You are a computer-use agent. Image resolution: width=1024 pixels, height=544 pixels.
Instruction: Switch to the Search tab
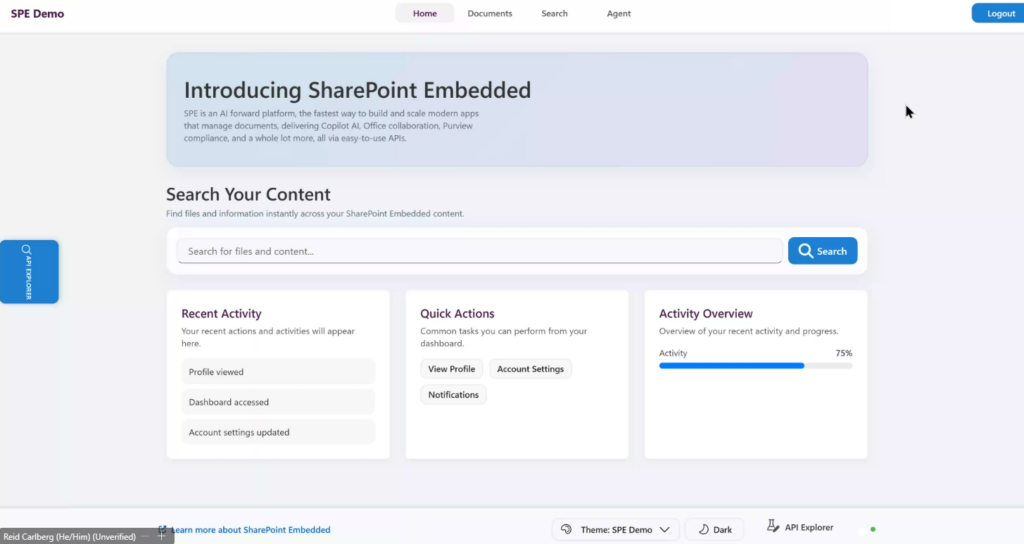(554, 13)
